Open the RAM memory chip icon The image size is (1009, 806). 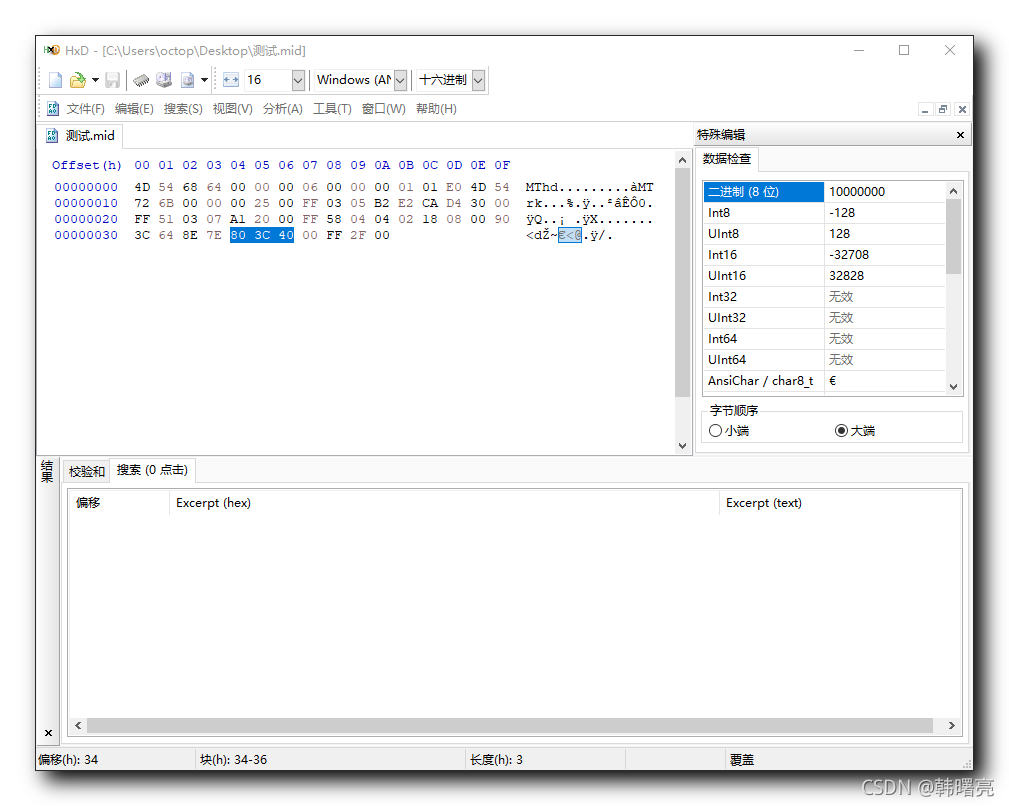coord(142,80)
